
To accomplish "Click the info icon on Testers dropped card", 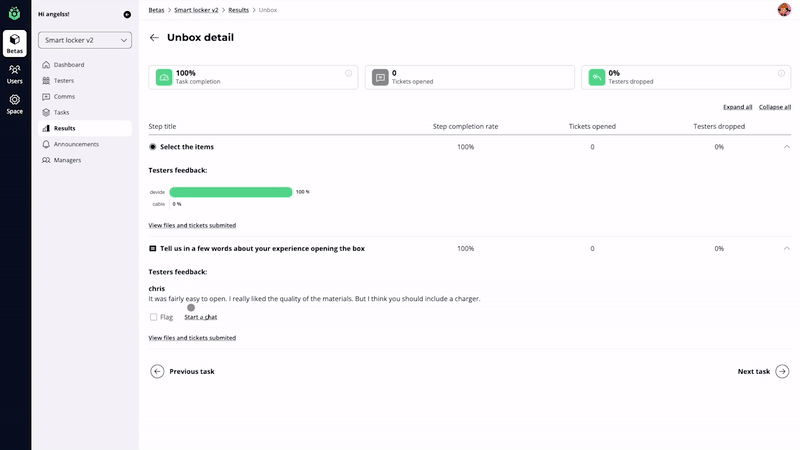I will 782,73.
